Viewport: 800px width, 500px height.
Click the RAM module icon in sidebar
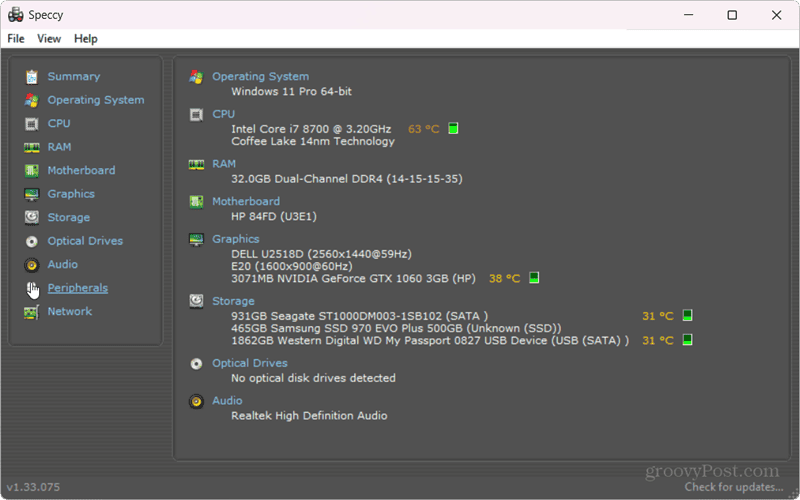click(x=32, y=147)
